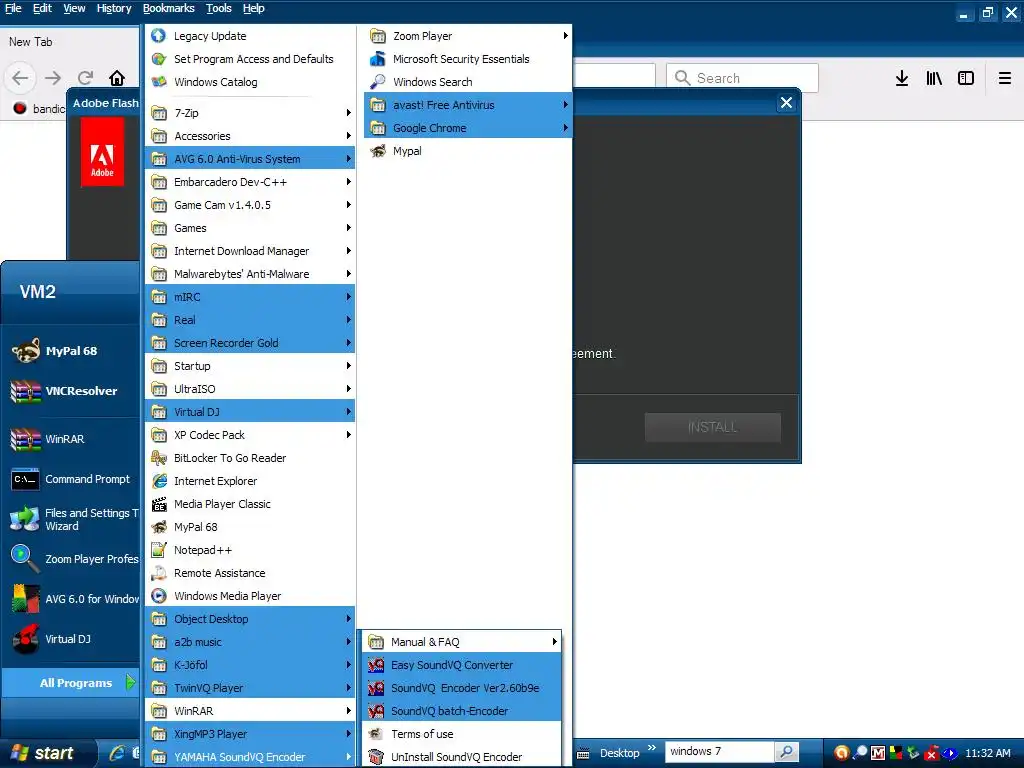Launch Windows Catalog

[250, 82]
